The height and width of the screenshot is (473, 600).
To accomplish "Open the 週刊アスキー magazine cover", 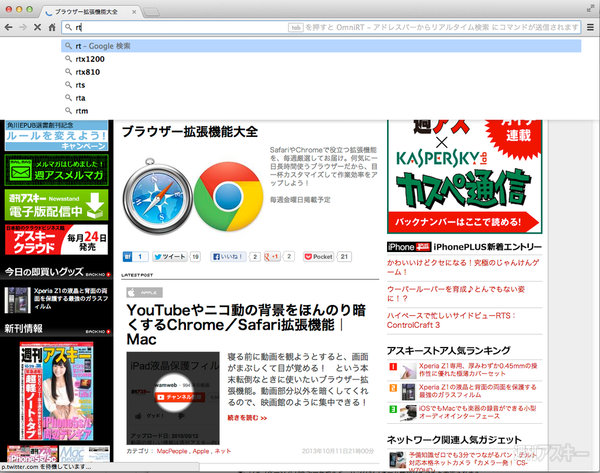I will click(56, 391).
